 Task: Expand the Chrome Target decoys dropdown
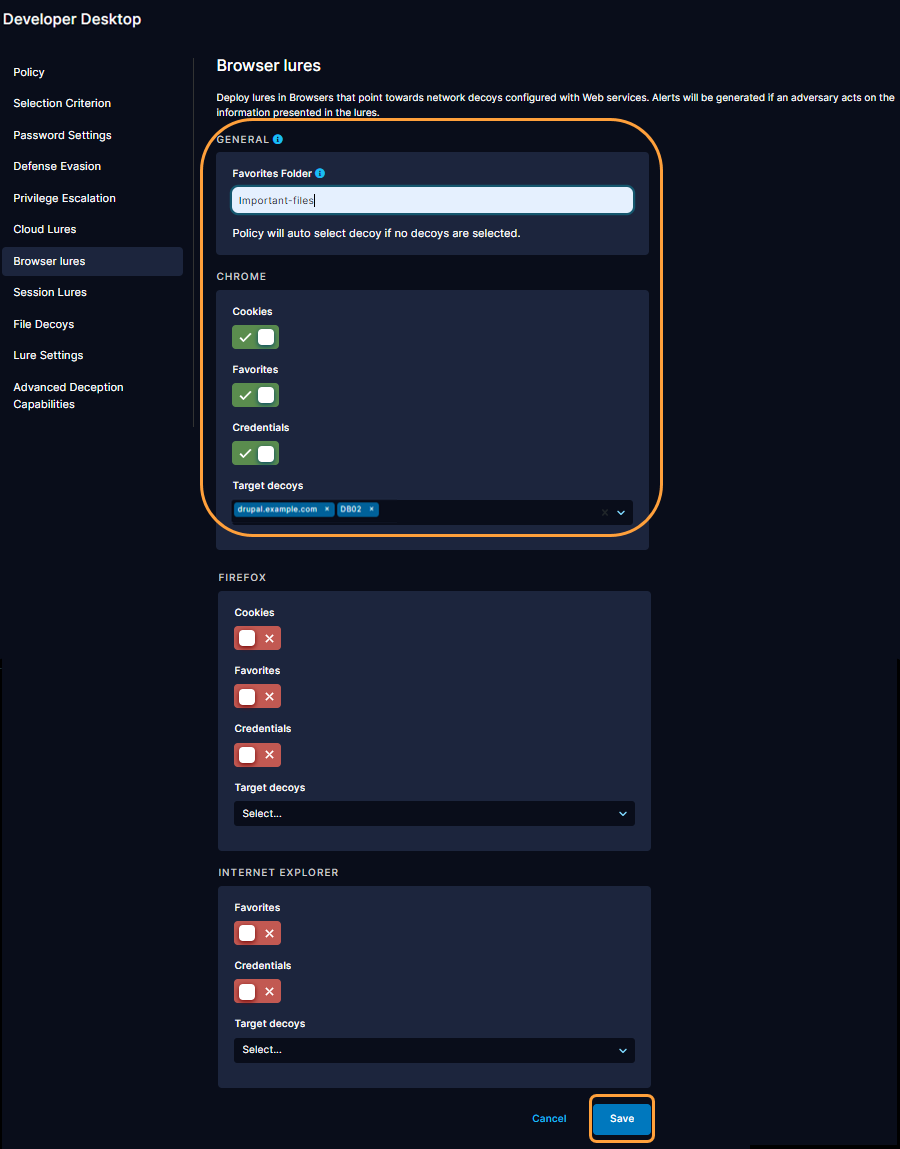point(620,511)
